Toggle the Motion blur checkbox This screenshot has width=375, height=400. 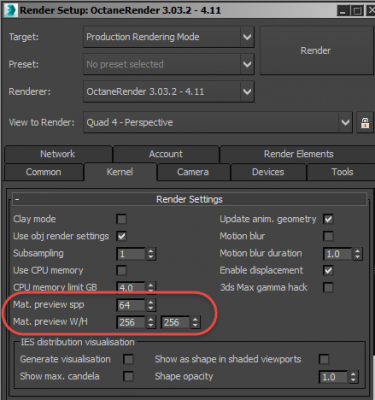click(328, 236)
